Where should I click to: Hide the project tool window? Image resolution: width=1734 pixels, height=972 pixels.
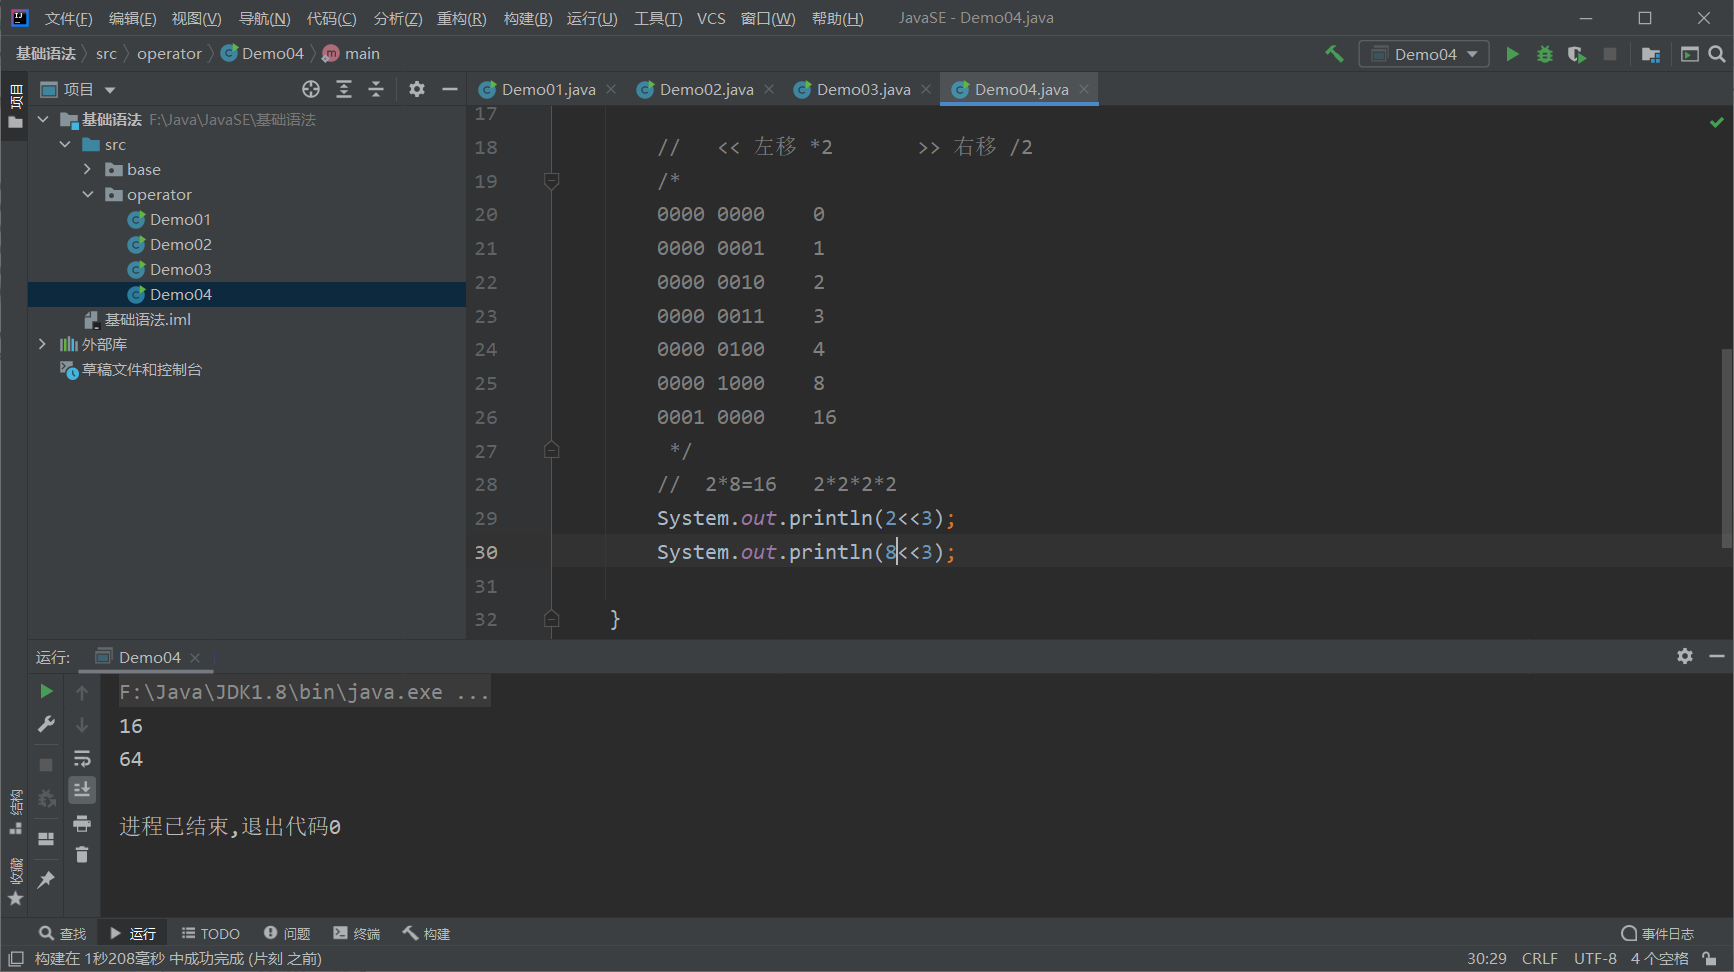pos(450,89)
